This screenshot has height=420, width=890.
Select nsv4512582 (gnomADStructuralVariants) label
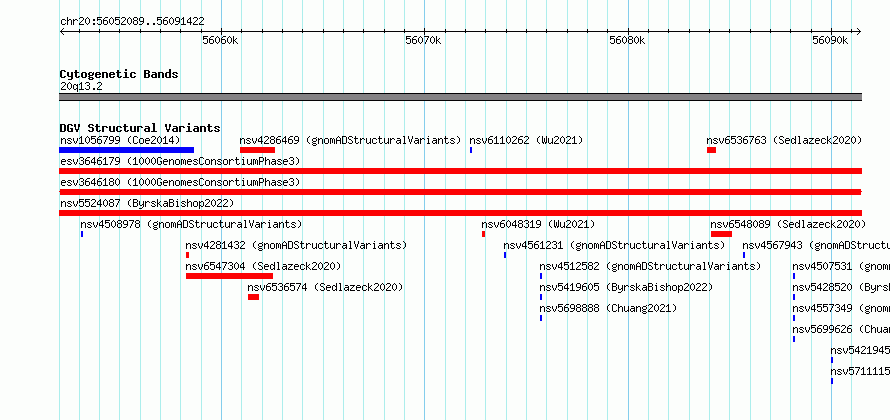coord(650,266)
